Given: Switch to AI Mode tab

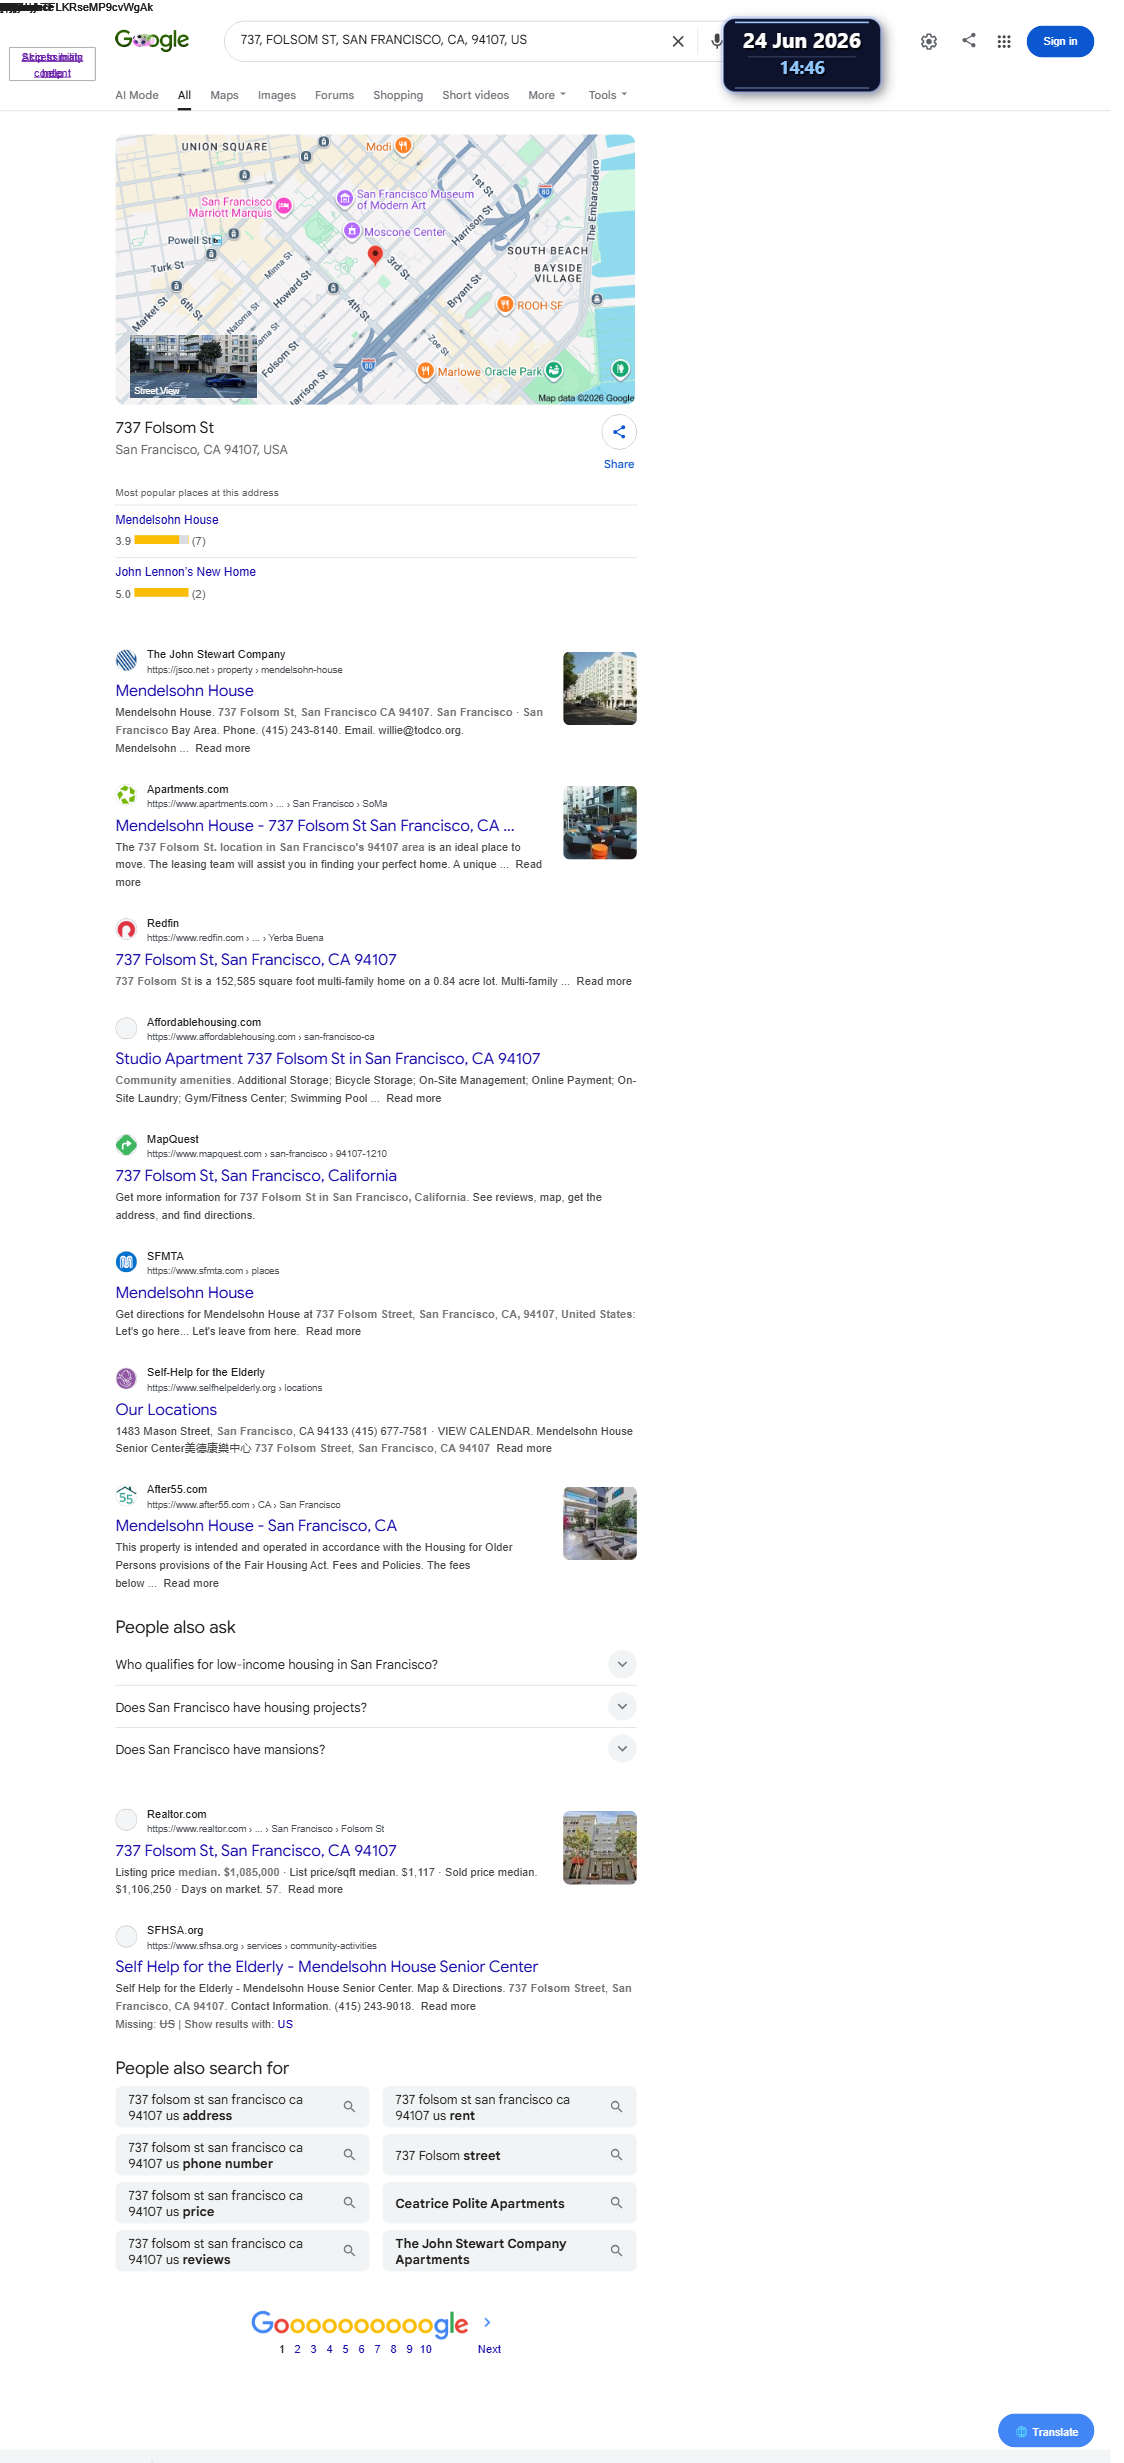Looking at the screenshot, I should coord(137,95).
